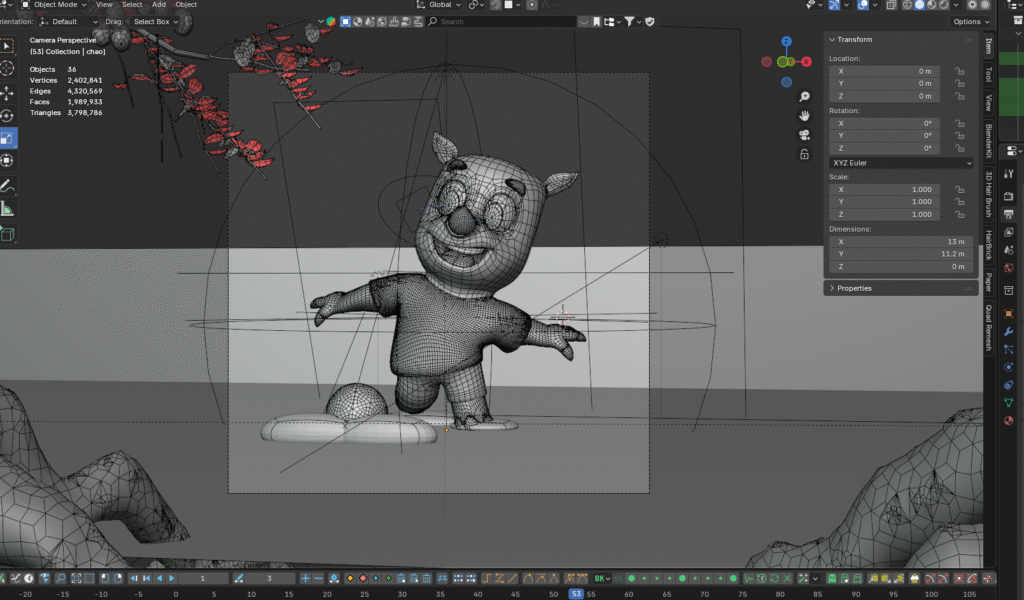Toggle lock on Rotation Z field
Viewport: 1024px width, 600px height.
pyautogui.click(x=959, y=148)
